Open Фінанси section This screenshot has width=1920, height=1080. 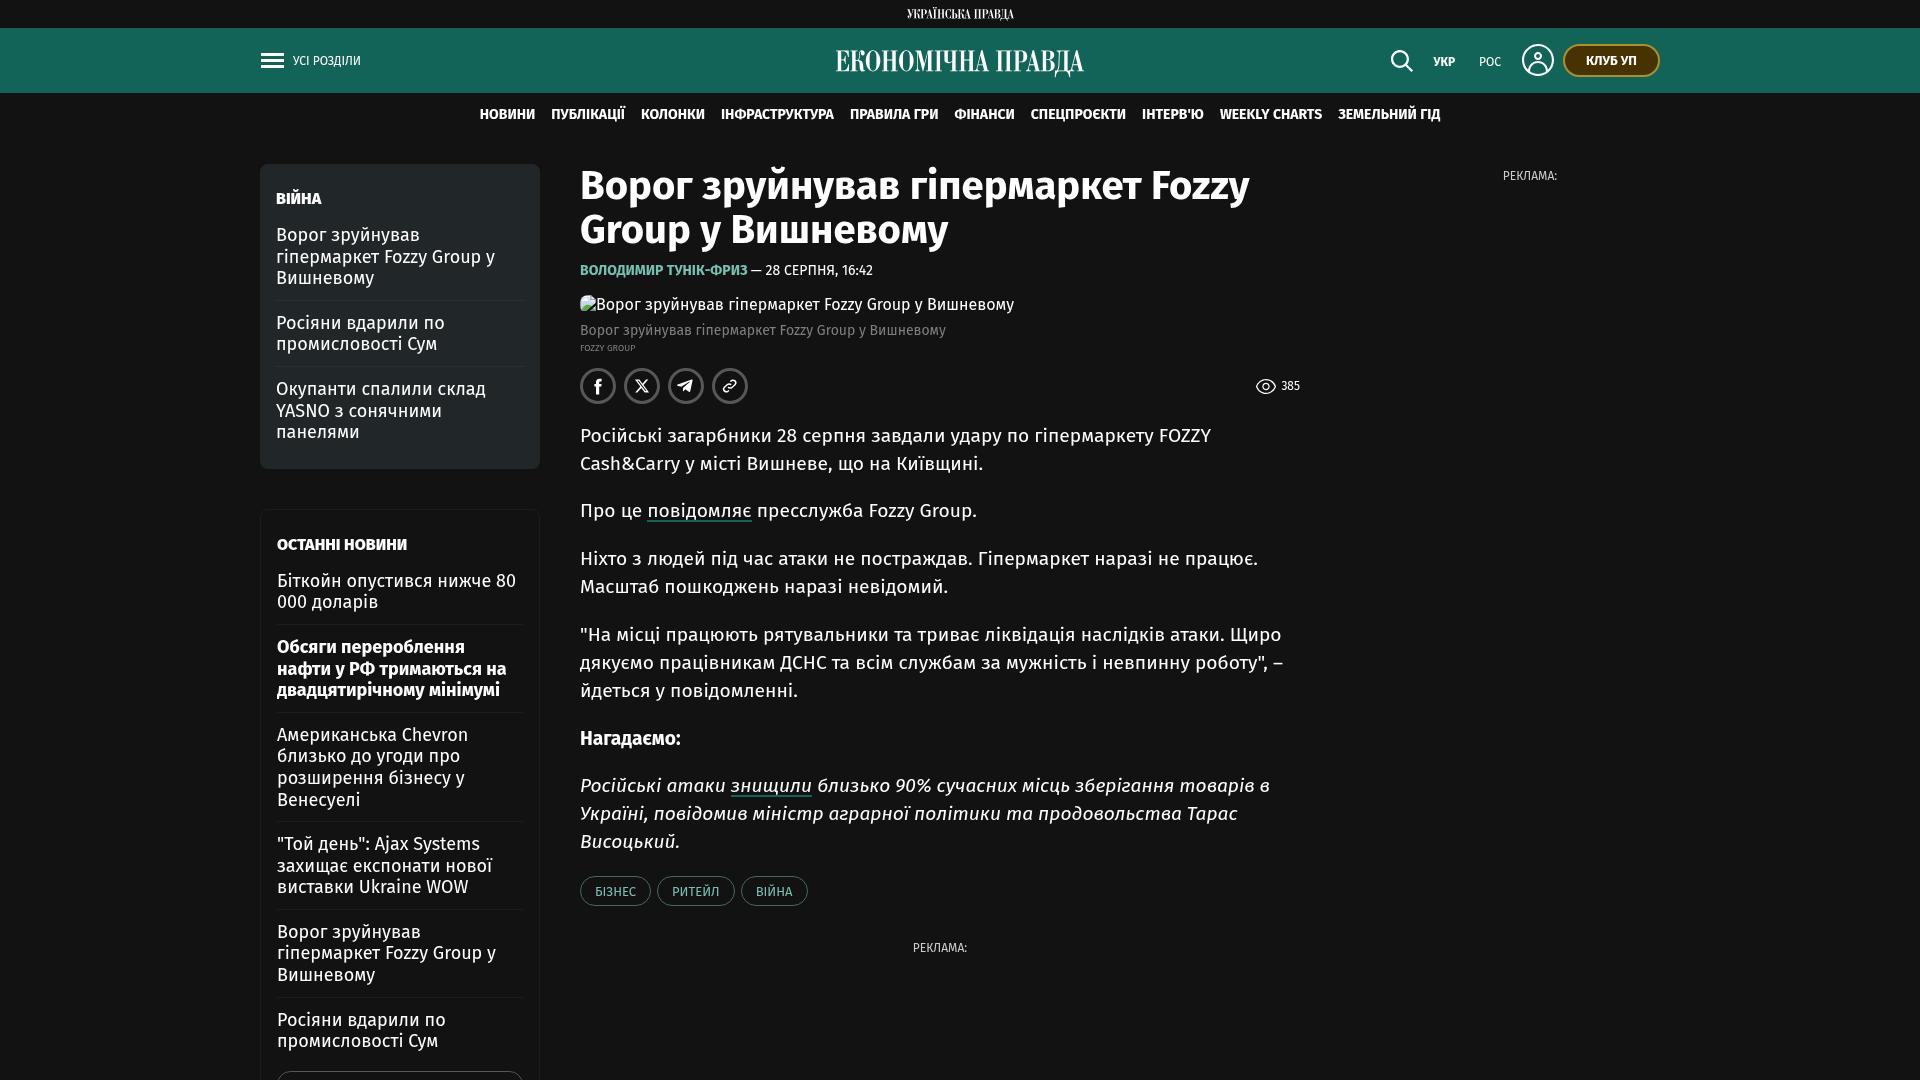pyautogui.click(x=984, y=115)
